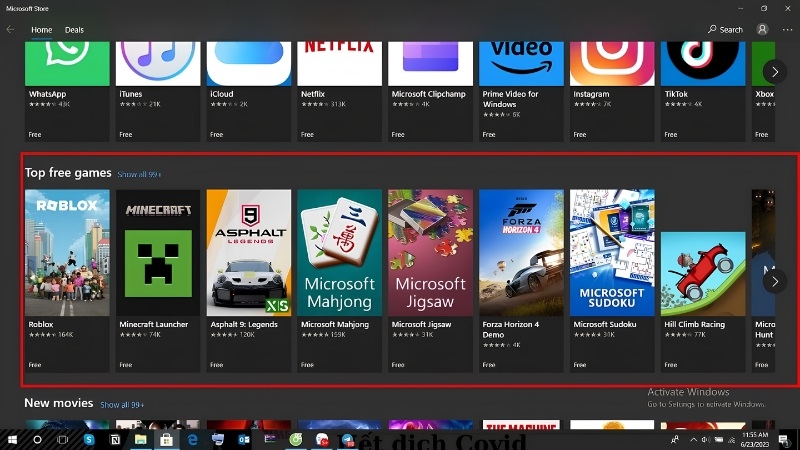
Task: Switch to the Home tab
Action: [x=41, y=30]
